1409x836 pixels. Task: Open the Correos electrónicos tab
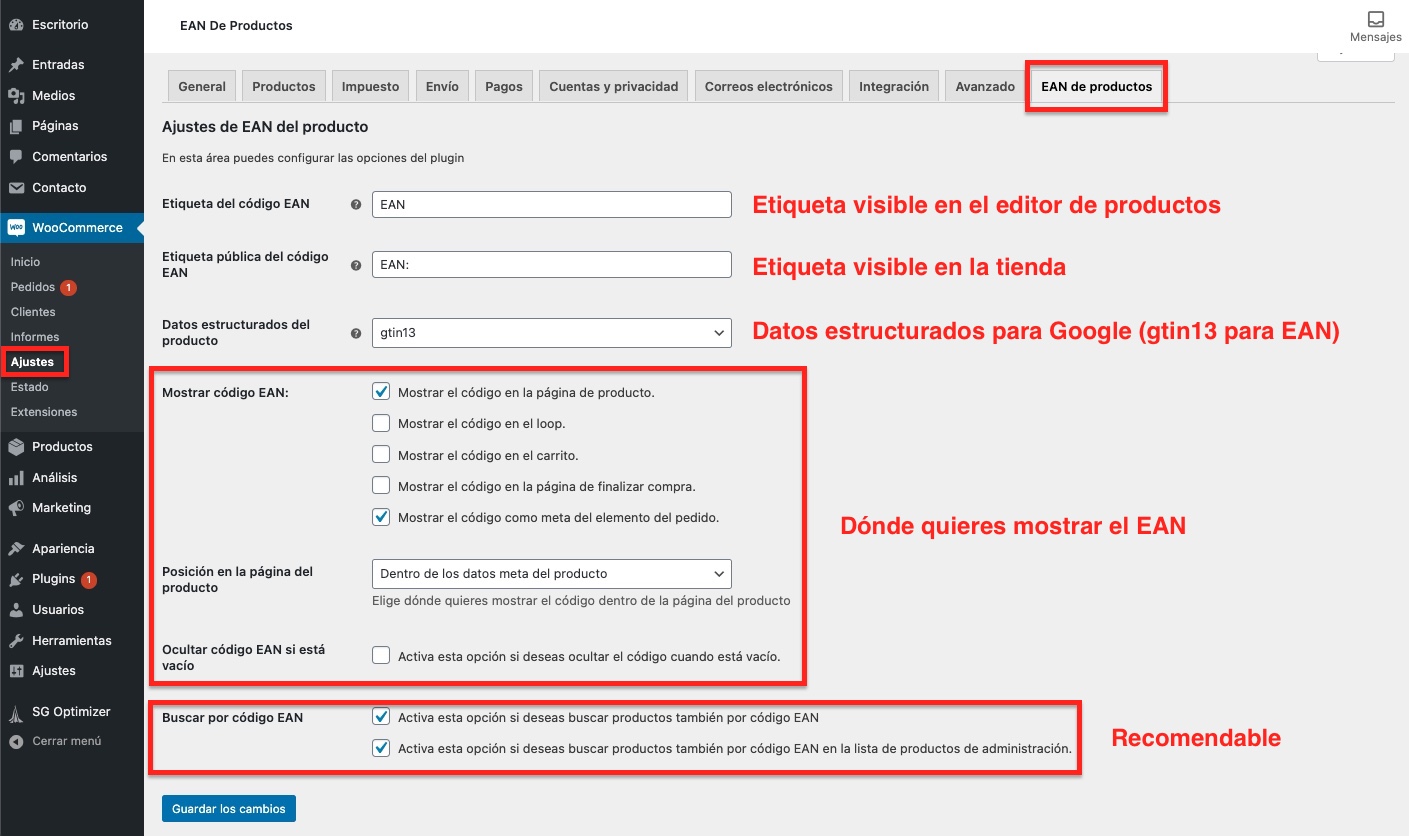pyautogui.click(x=768, y=87)
